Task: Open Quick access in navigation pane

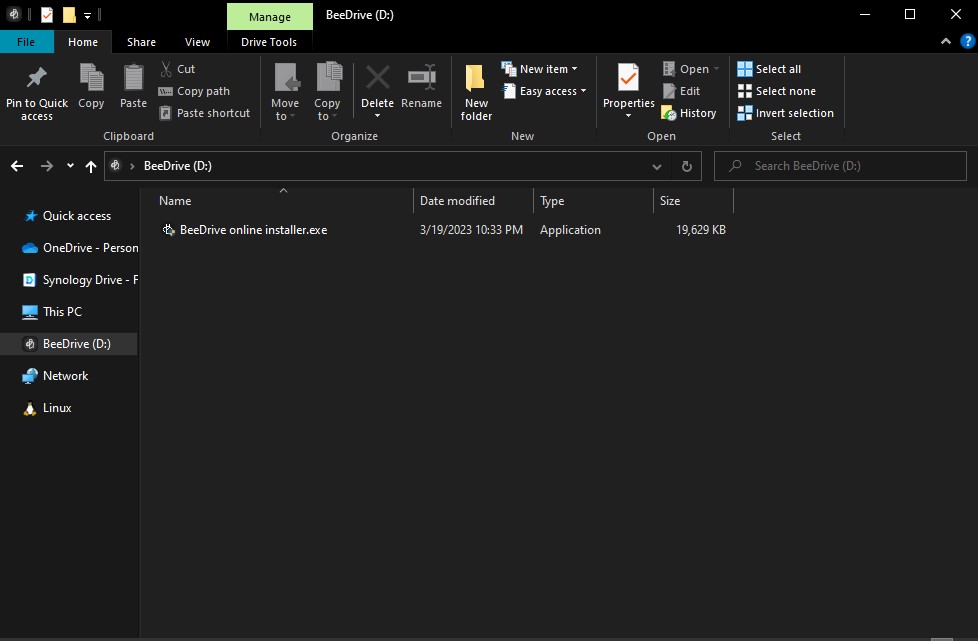Action: click(77, 216)
